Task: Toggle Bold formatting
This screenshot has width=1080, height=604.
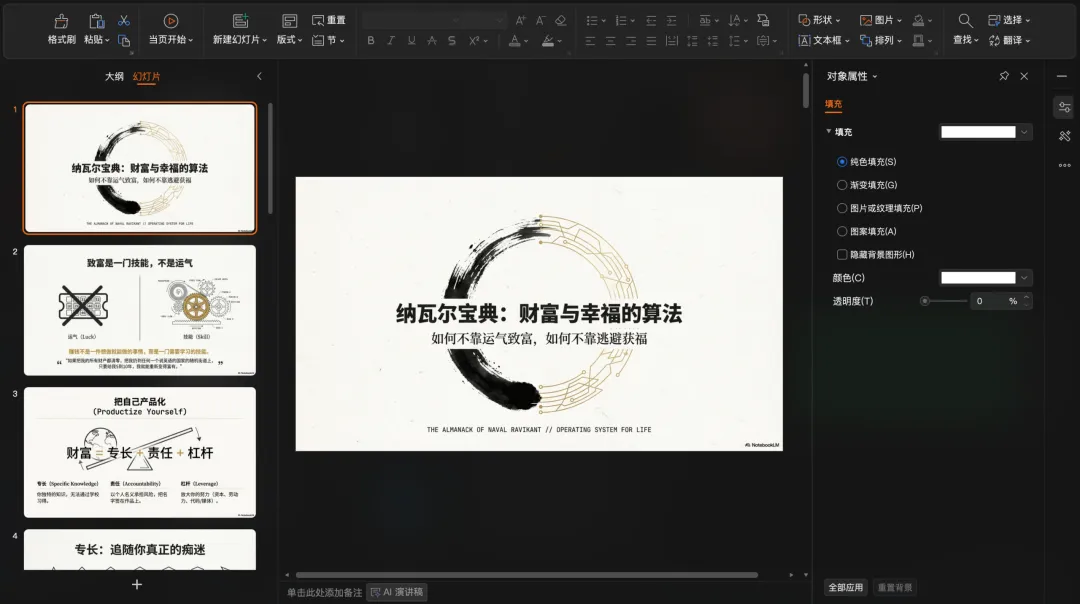Action: (x=371, y=41)
